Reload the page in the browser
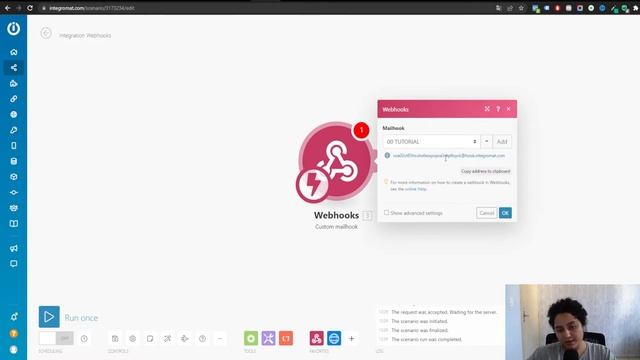640x360 pixels. (30, 8)
